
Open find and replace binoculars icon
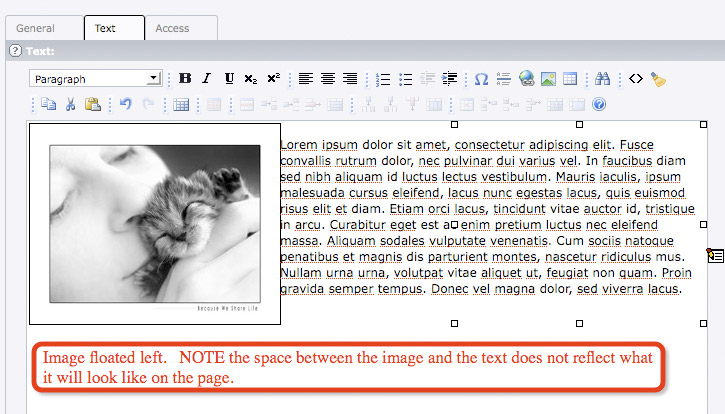point(602,79)
